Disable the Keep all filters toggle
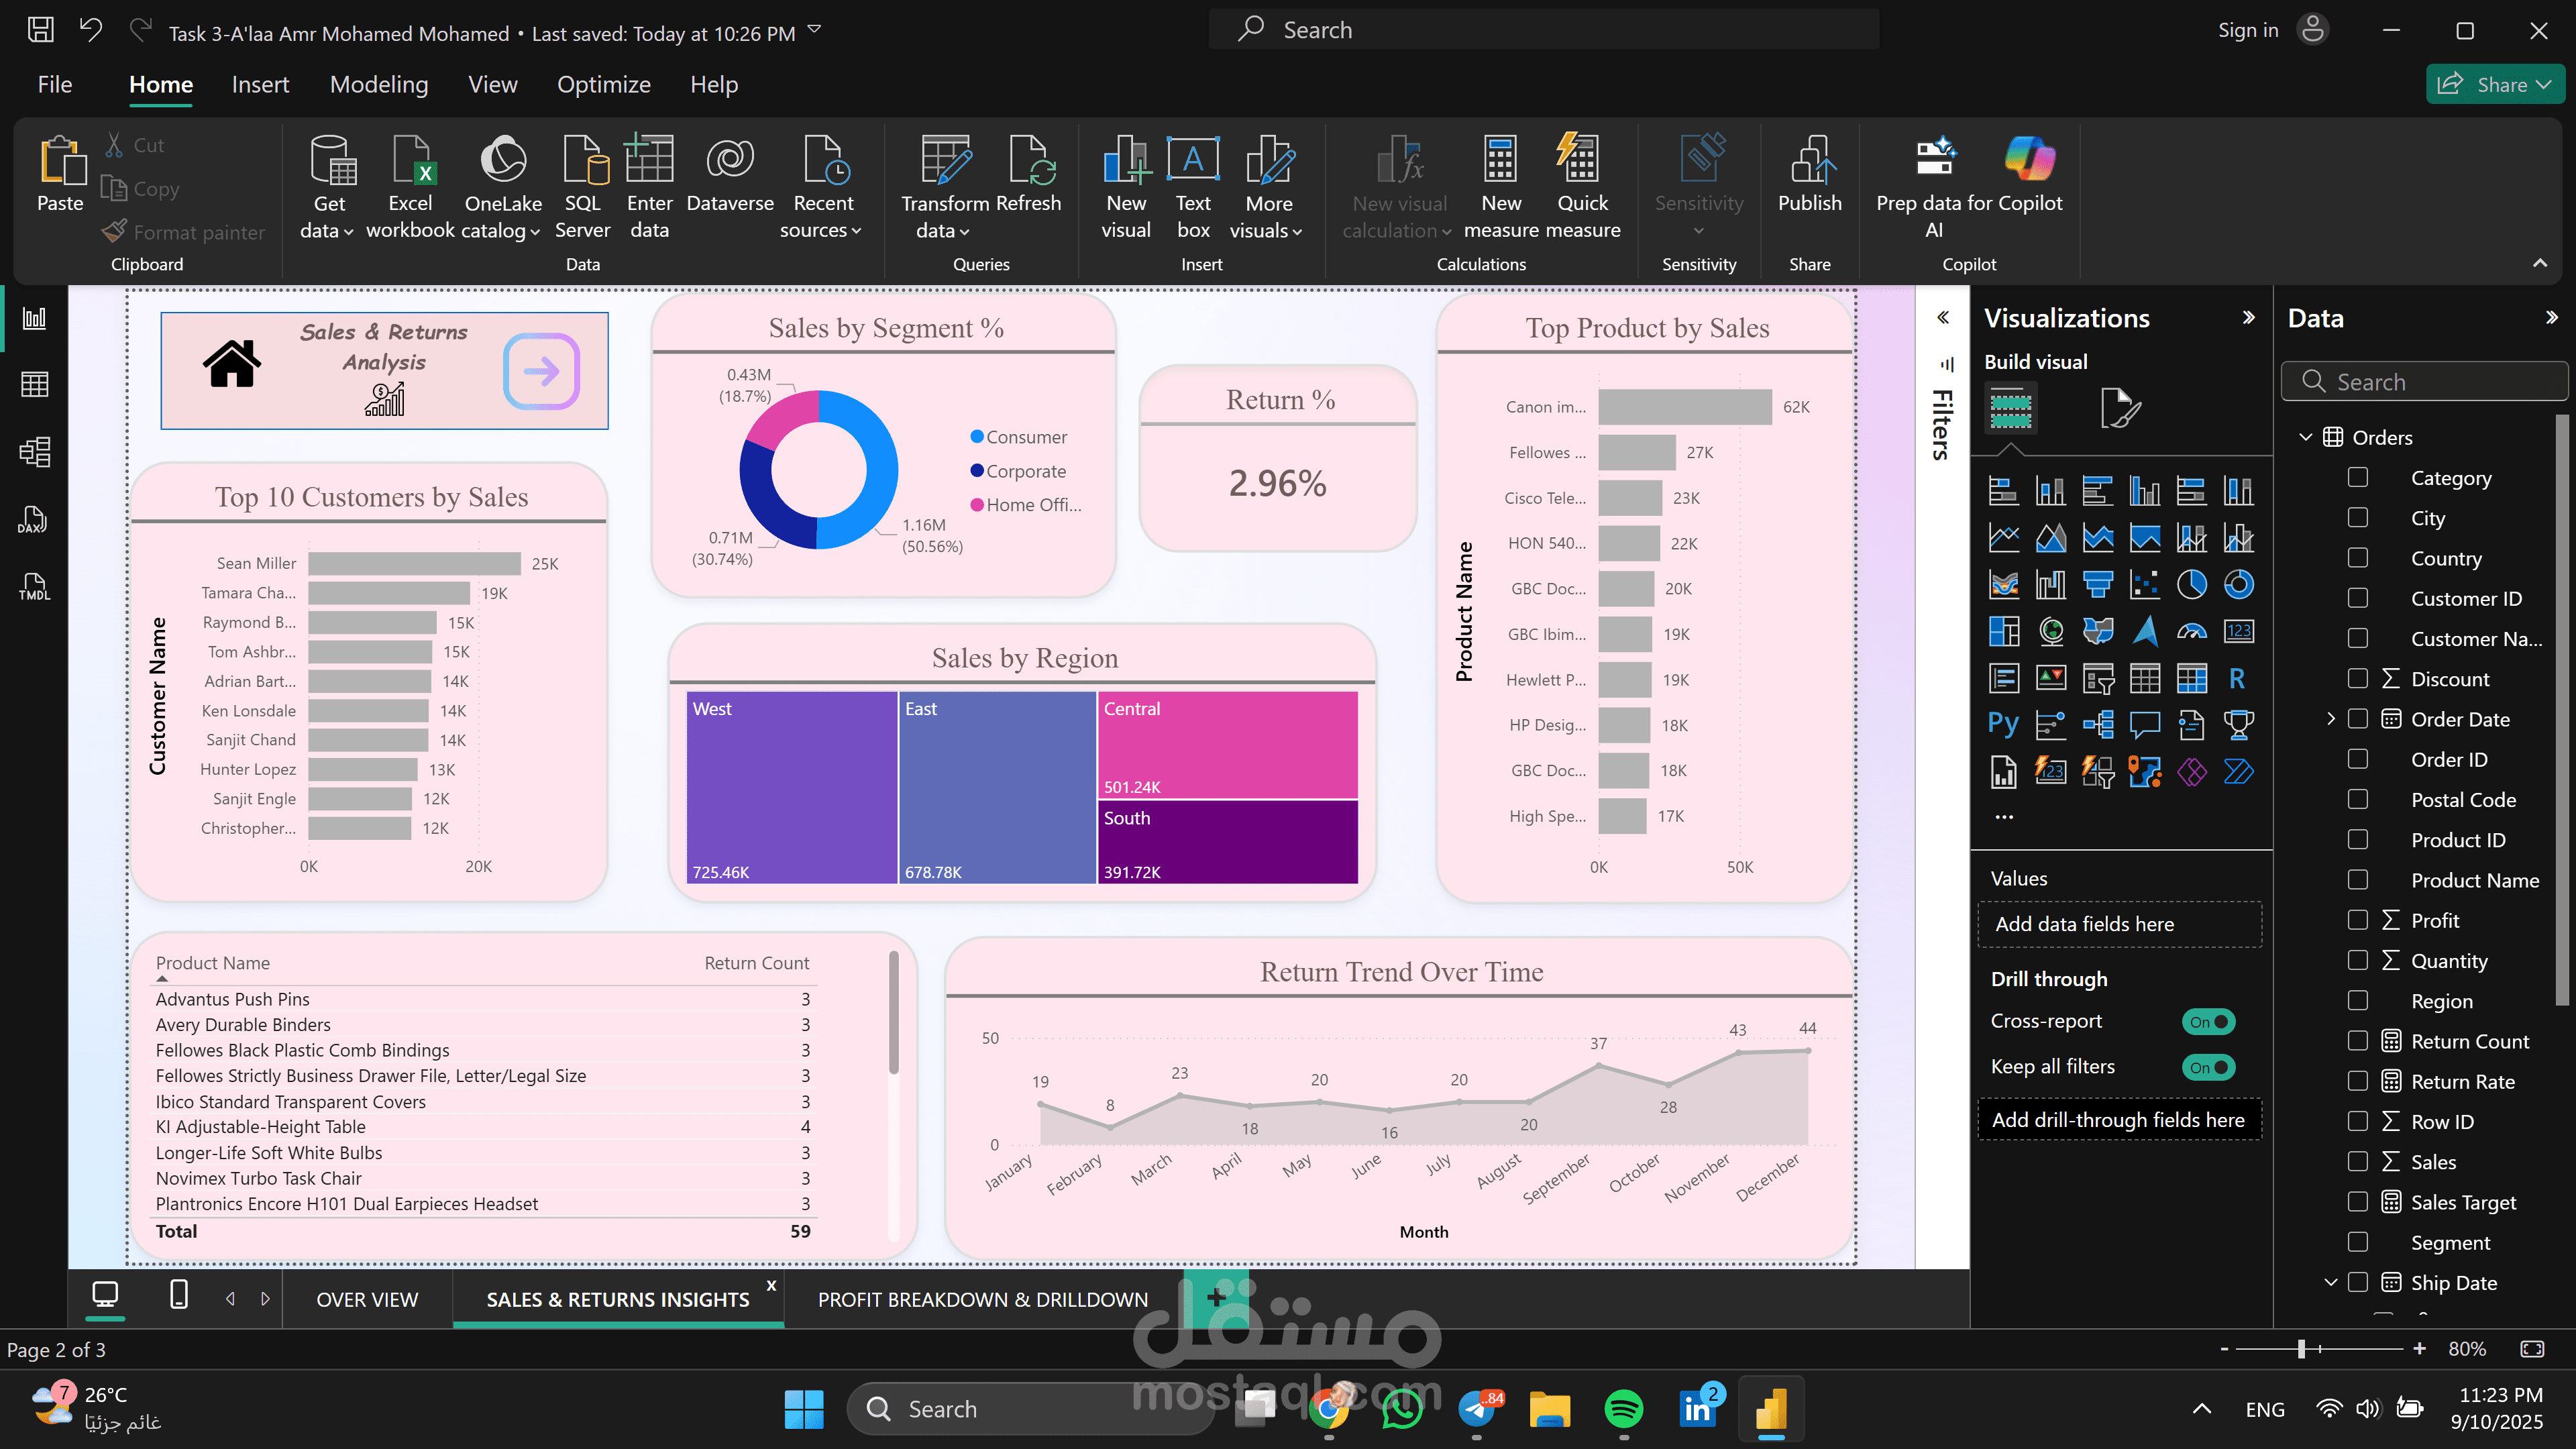The height and width of the screenshot is (1449, 2576). pyautogui.click(x=2208, y=1067)
